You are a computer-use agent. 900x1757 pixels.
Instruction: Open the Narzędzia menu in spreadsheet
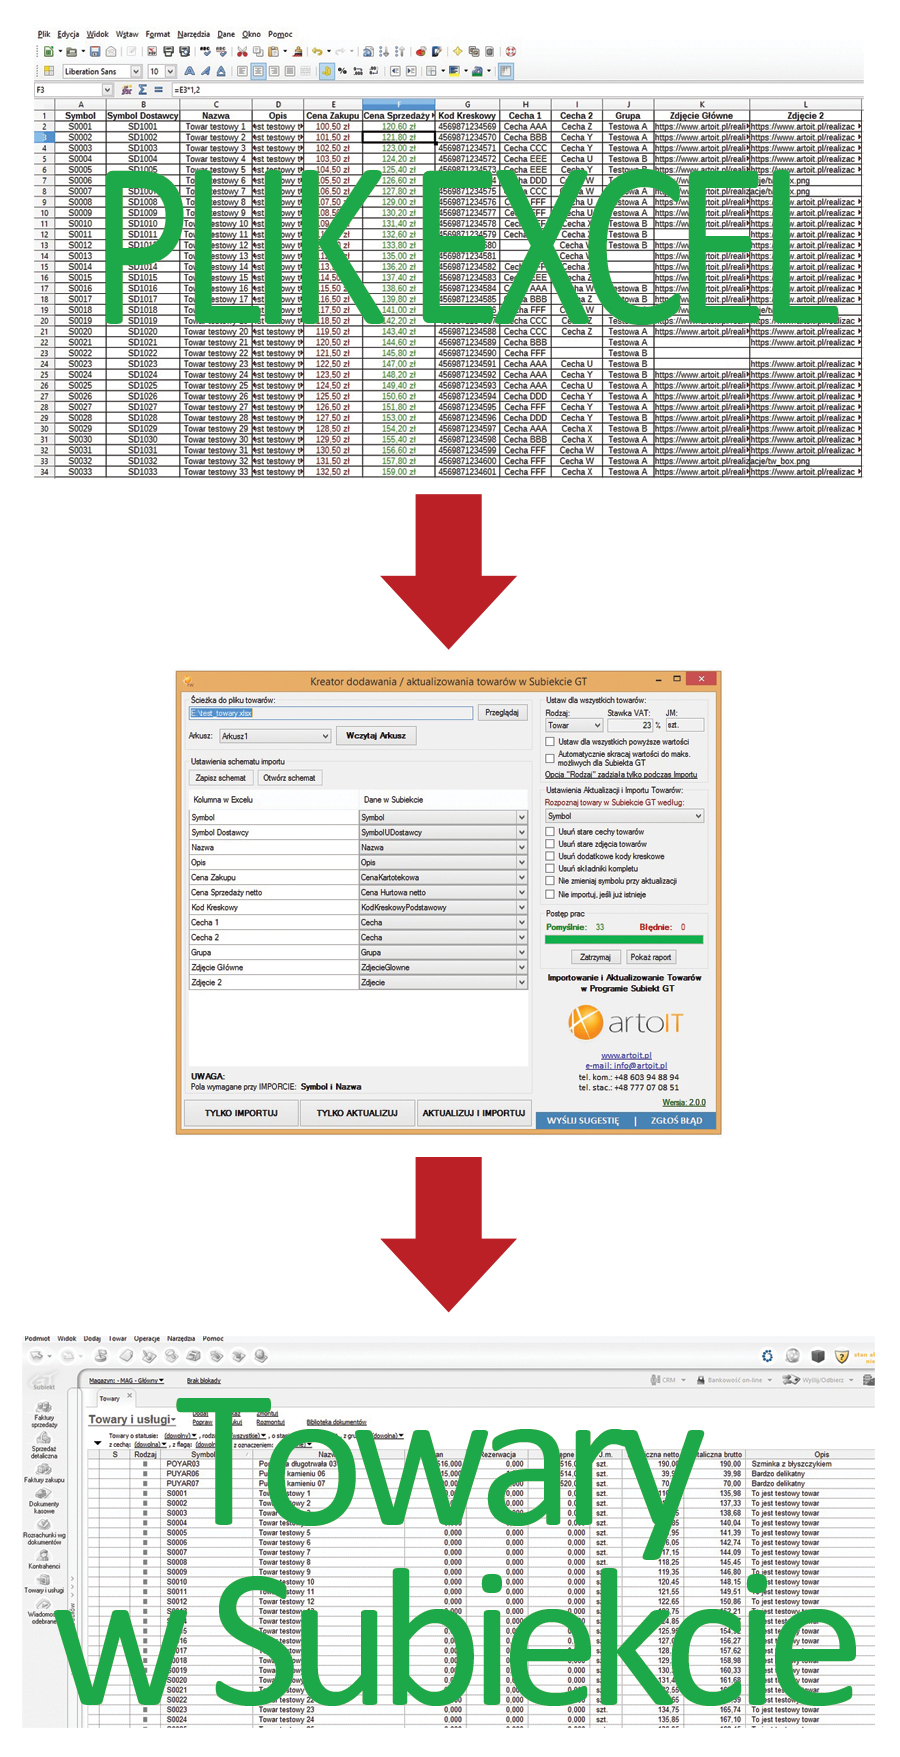pyautogui.click(x=193, y=34)
